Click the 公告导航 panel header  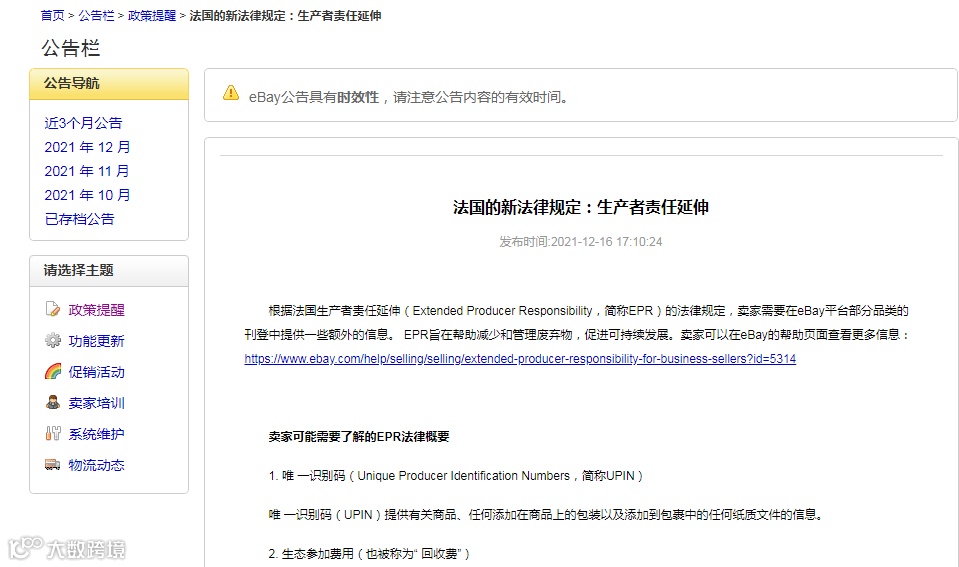click(x=109, y=84)
